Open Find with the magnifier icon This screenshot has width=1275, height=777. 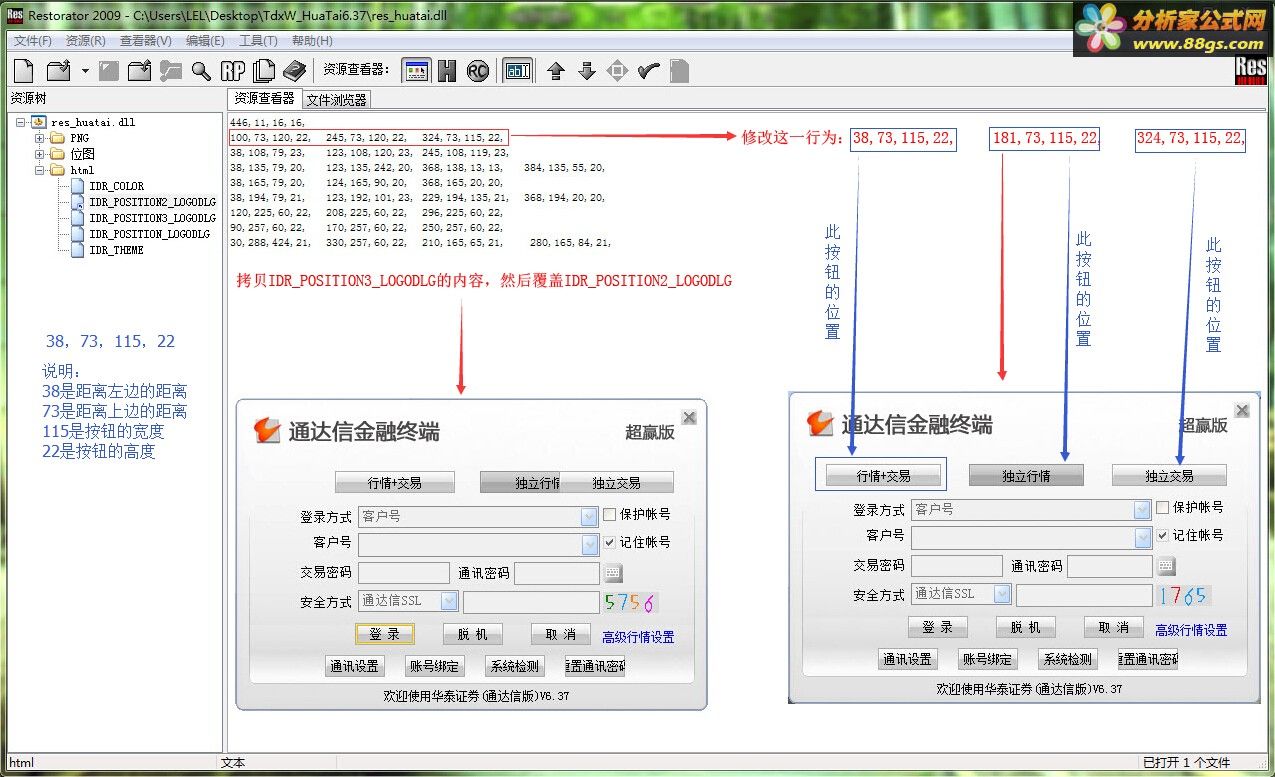point(202,71)
